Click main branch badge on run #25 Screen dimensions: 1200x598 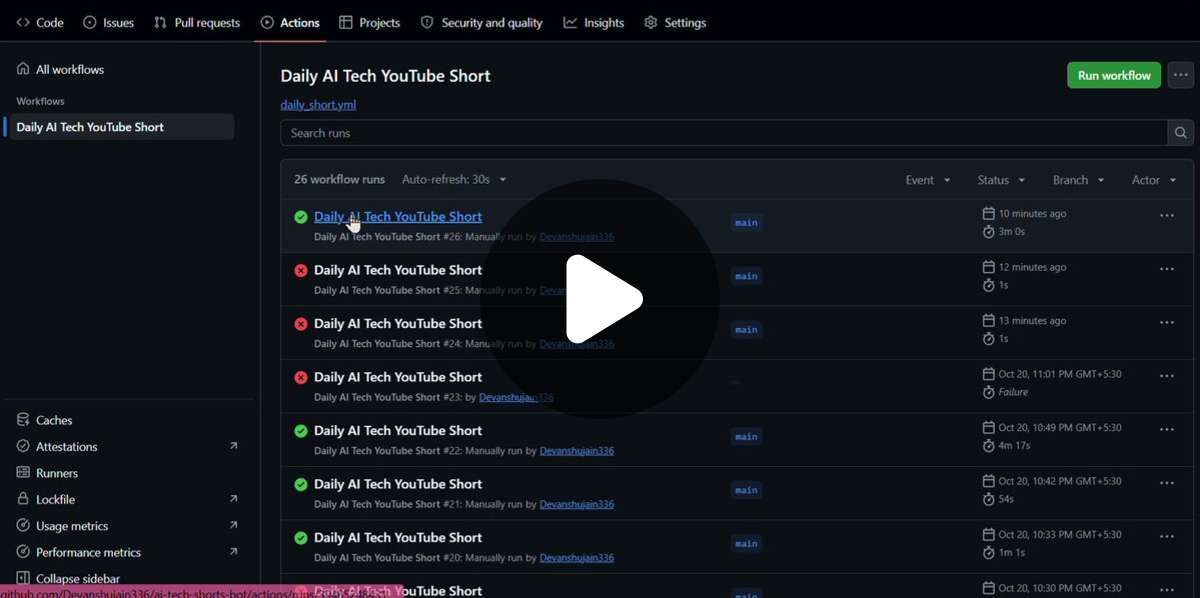[x=746, y=276]
